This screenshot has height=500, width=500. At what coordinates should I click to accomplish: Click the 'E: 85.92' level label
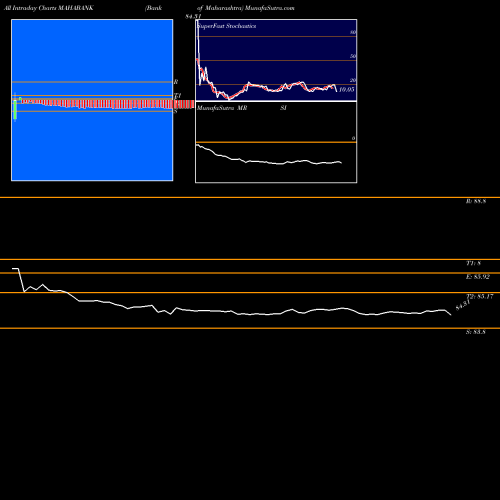pos(478,277)
